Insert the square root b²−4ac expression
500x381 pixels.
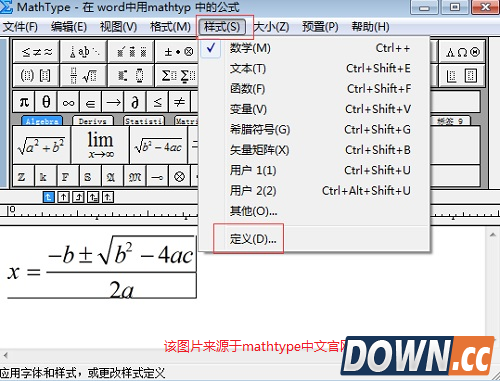click(x=159, y=145)
